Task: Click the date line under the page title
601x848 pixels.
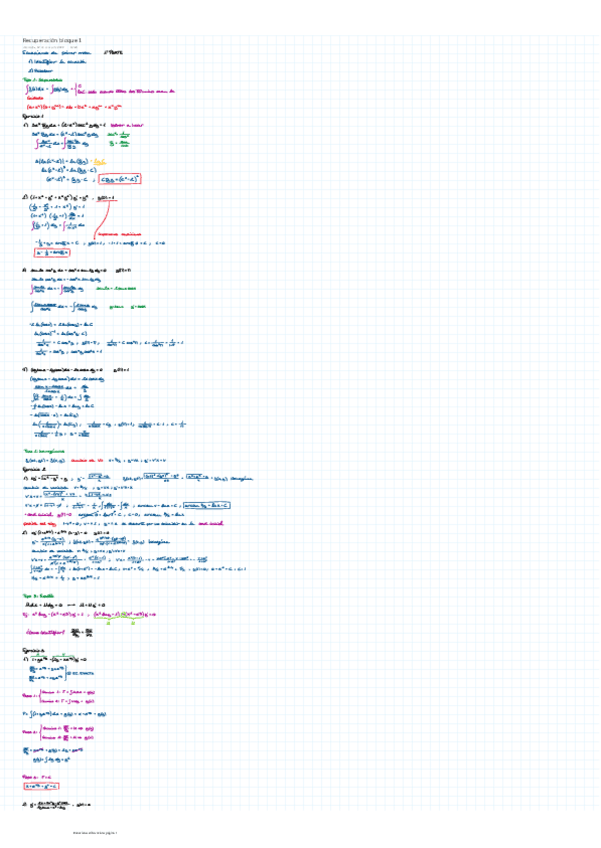Action: click(x=50, y=47)
